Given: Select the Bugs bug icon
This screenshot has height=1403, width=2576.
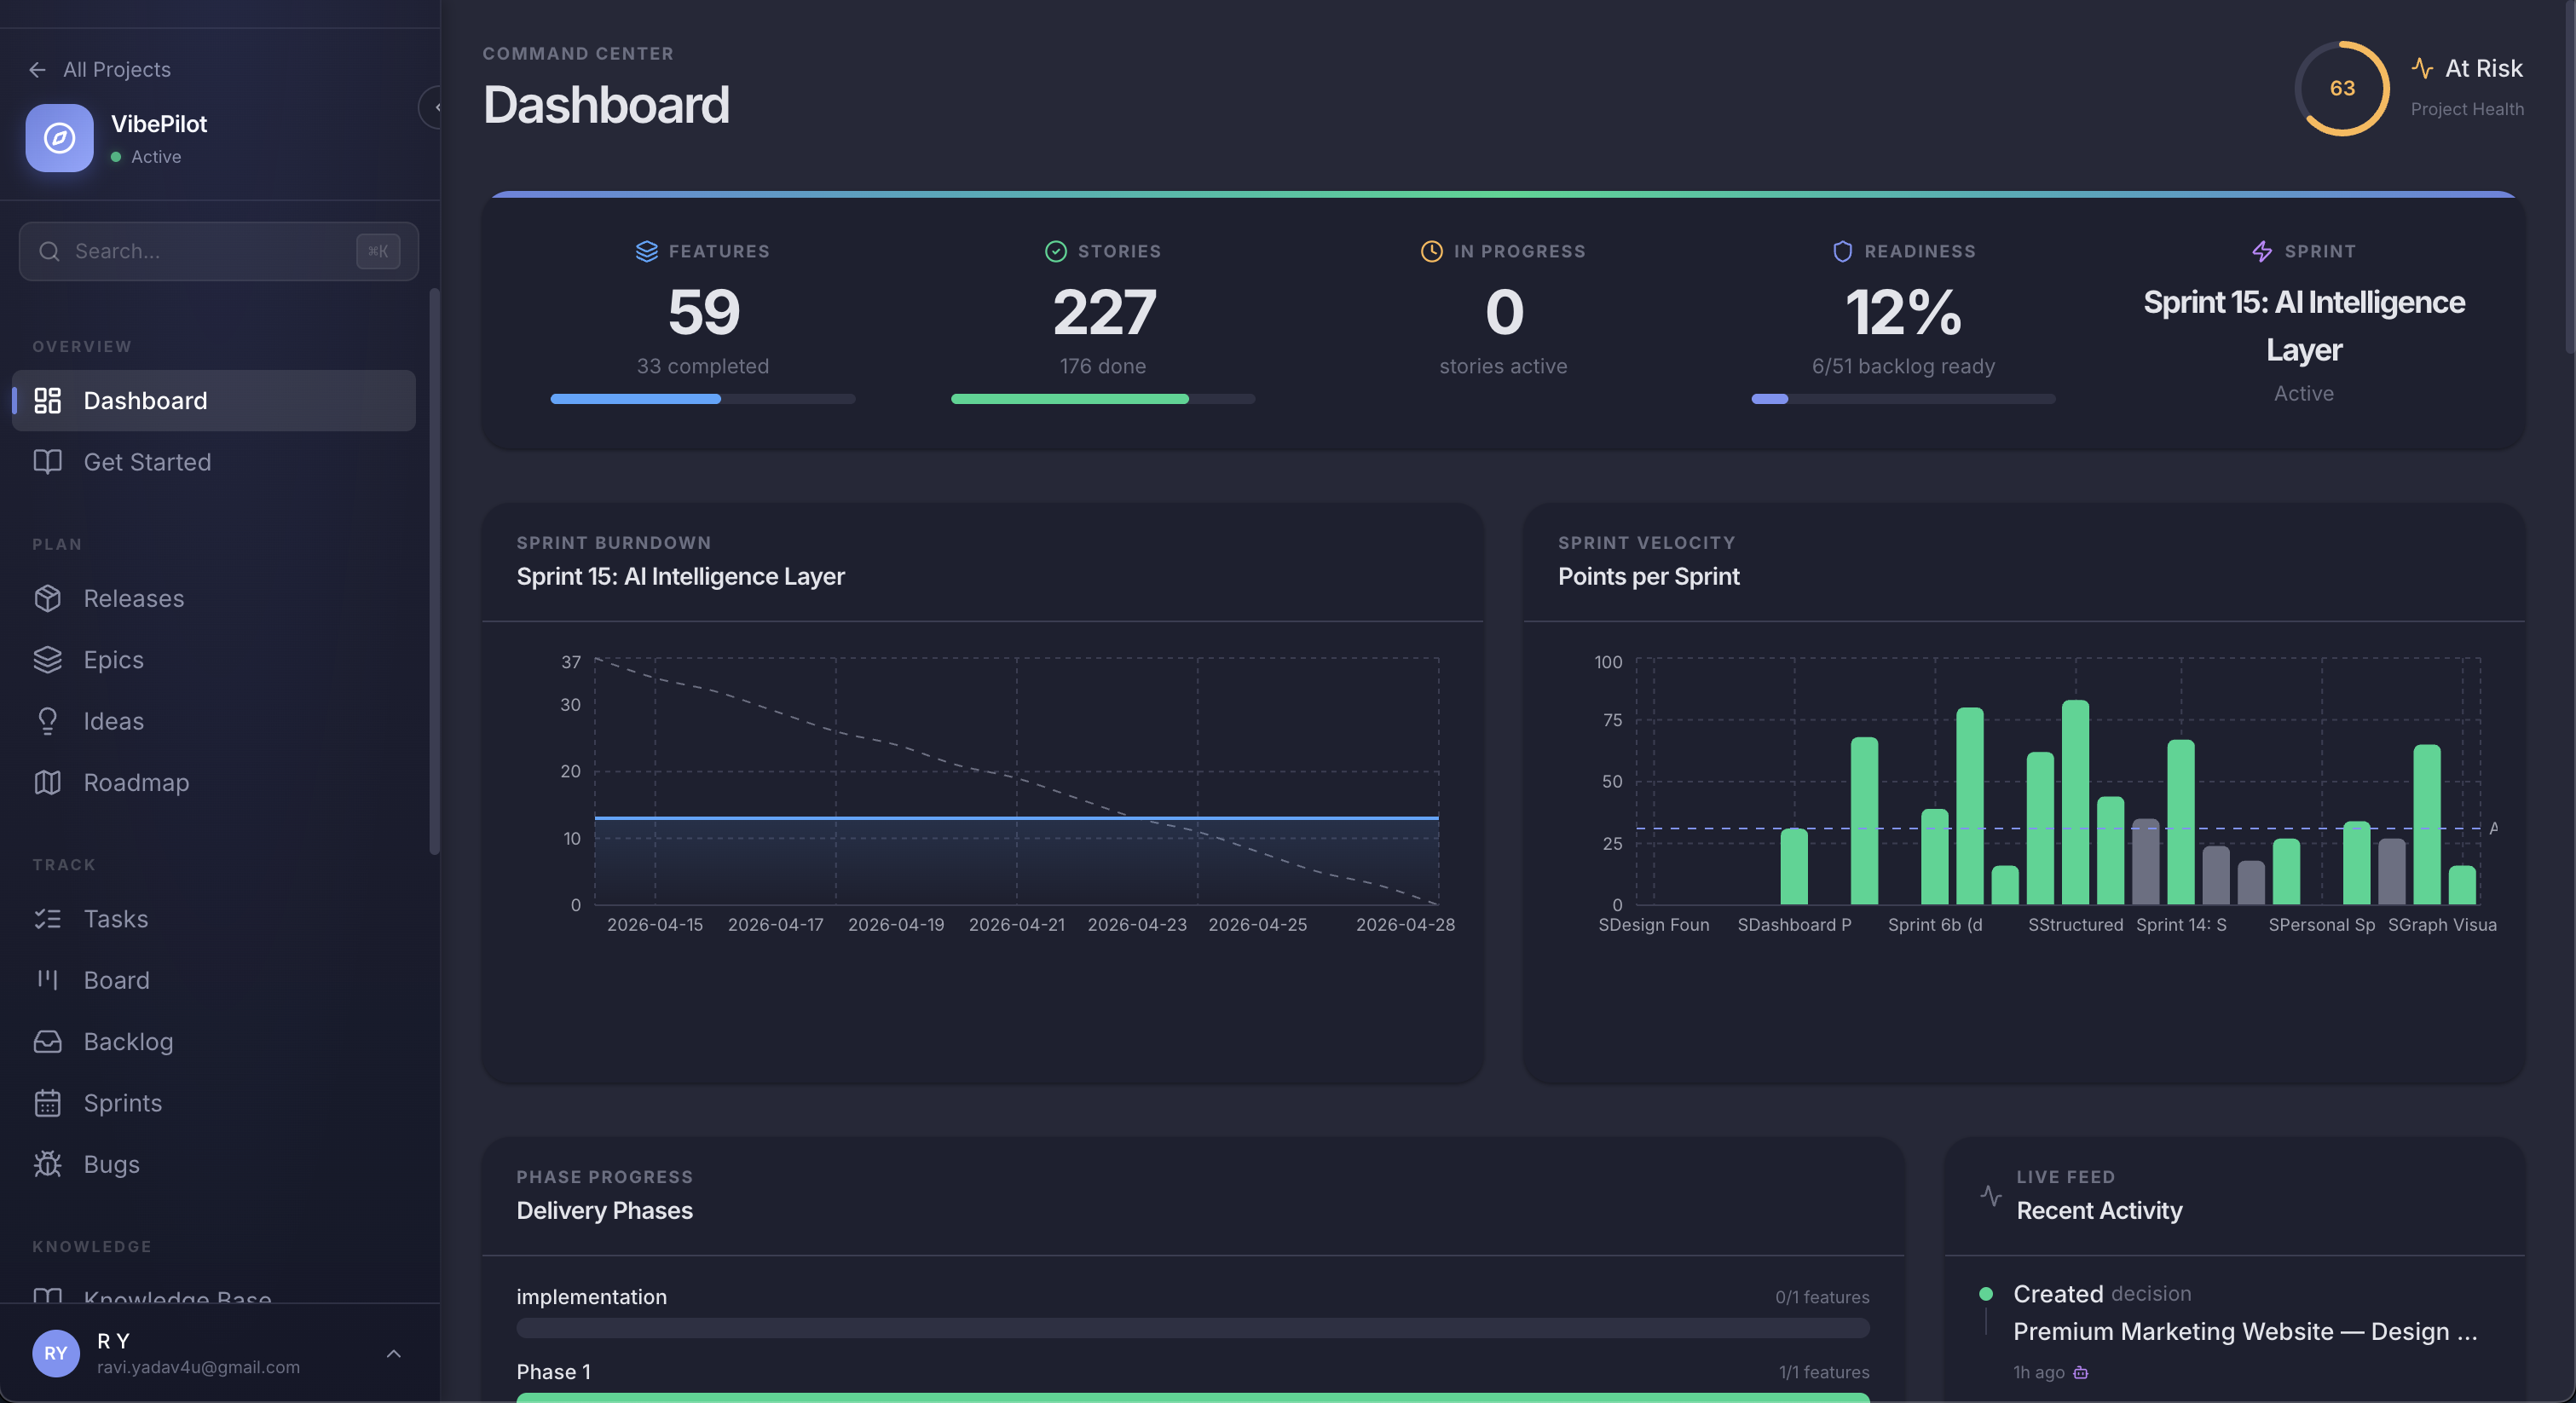Looking at the screenshot, I should pos(49,1164).
